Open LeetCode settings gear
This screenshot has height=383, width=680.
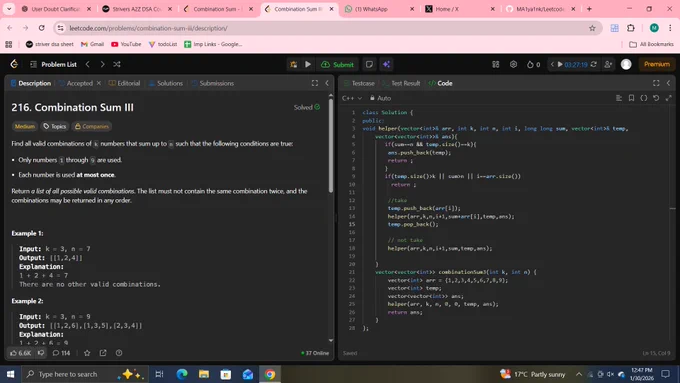click(513, 64)
